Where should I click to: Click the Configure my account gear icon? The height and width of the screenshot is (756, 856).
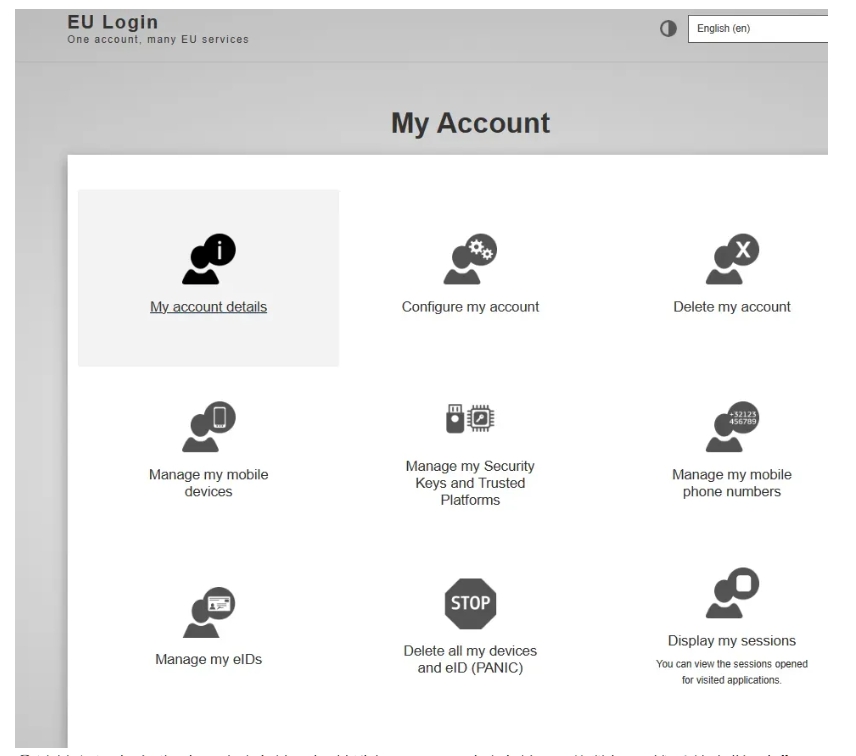click(470, 262)
